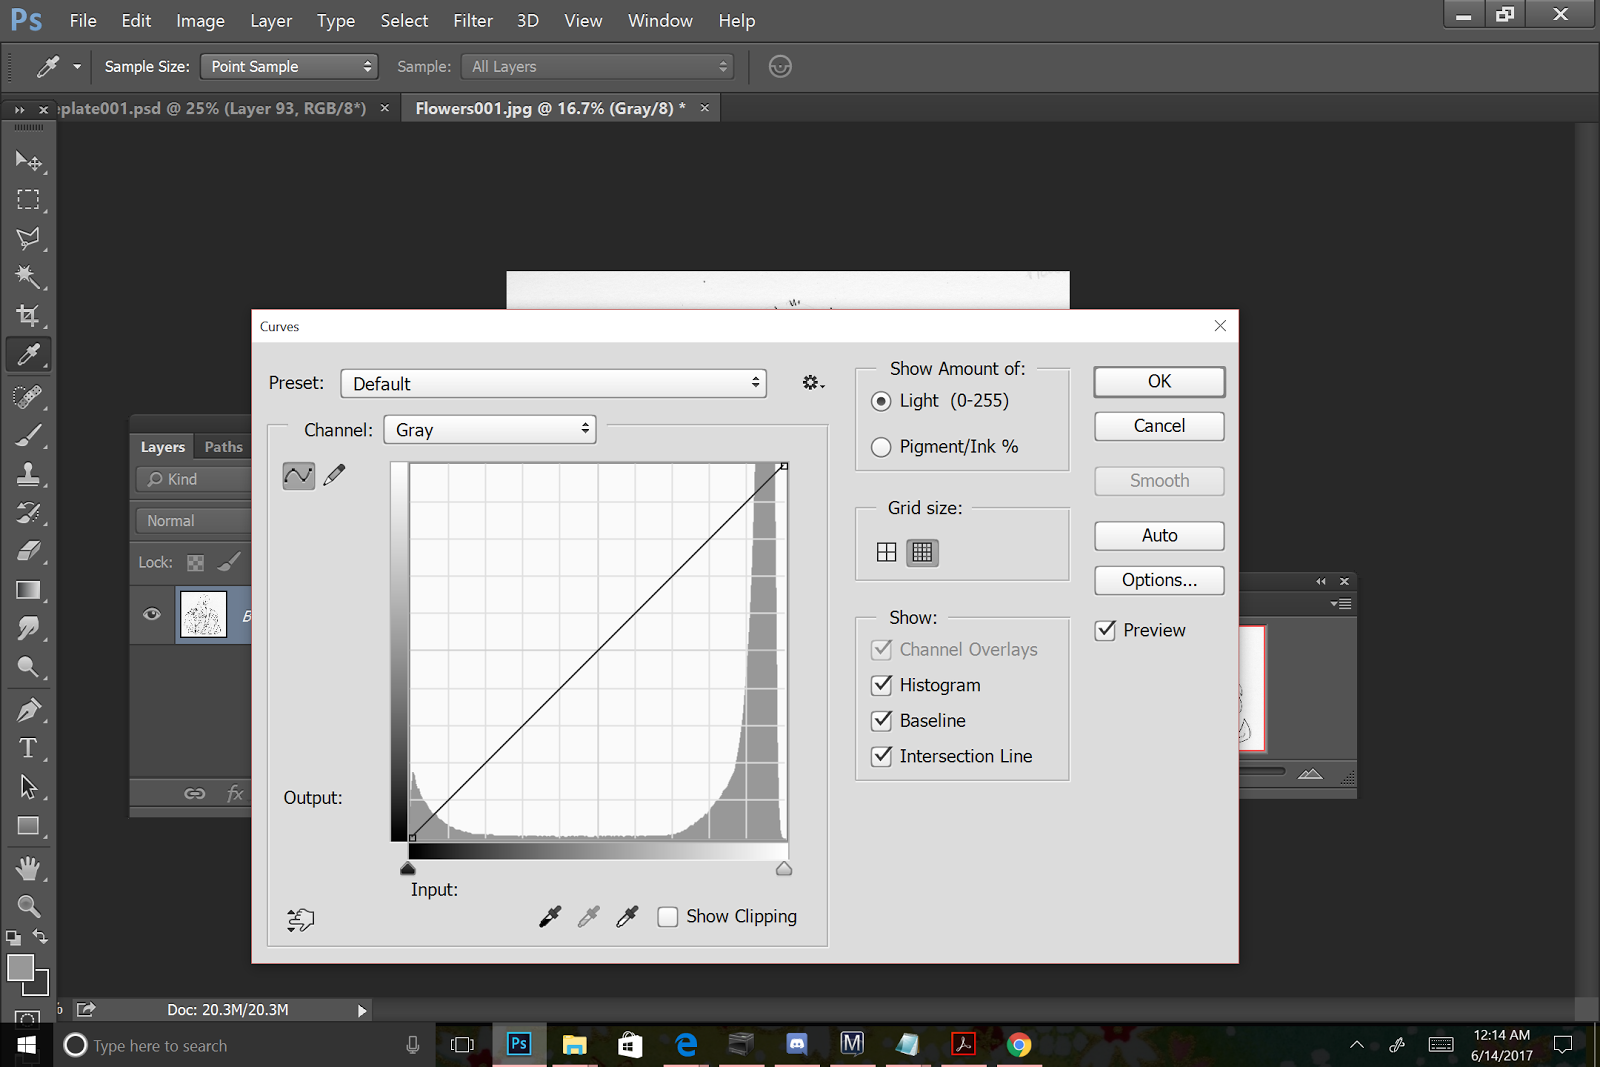Hide the layer using eye icon
The height and width of the screenshot is (1067, 1600).
pyautogui.click(x=152, y=614)
